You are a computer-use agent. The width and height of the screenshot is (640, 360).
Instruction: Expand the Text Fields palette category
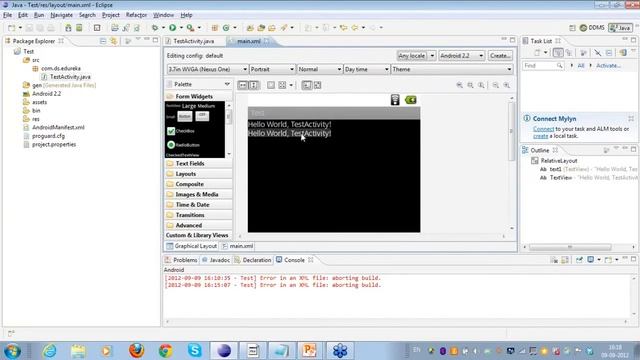click(x=198, y=163)
